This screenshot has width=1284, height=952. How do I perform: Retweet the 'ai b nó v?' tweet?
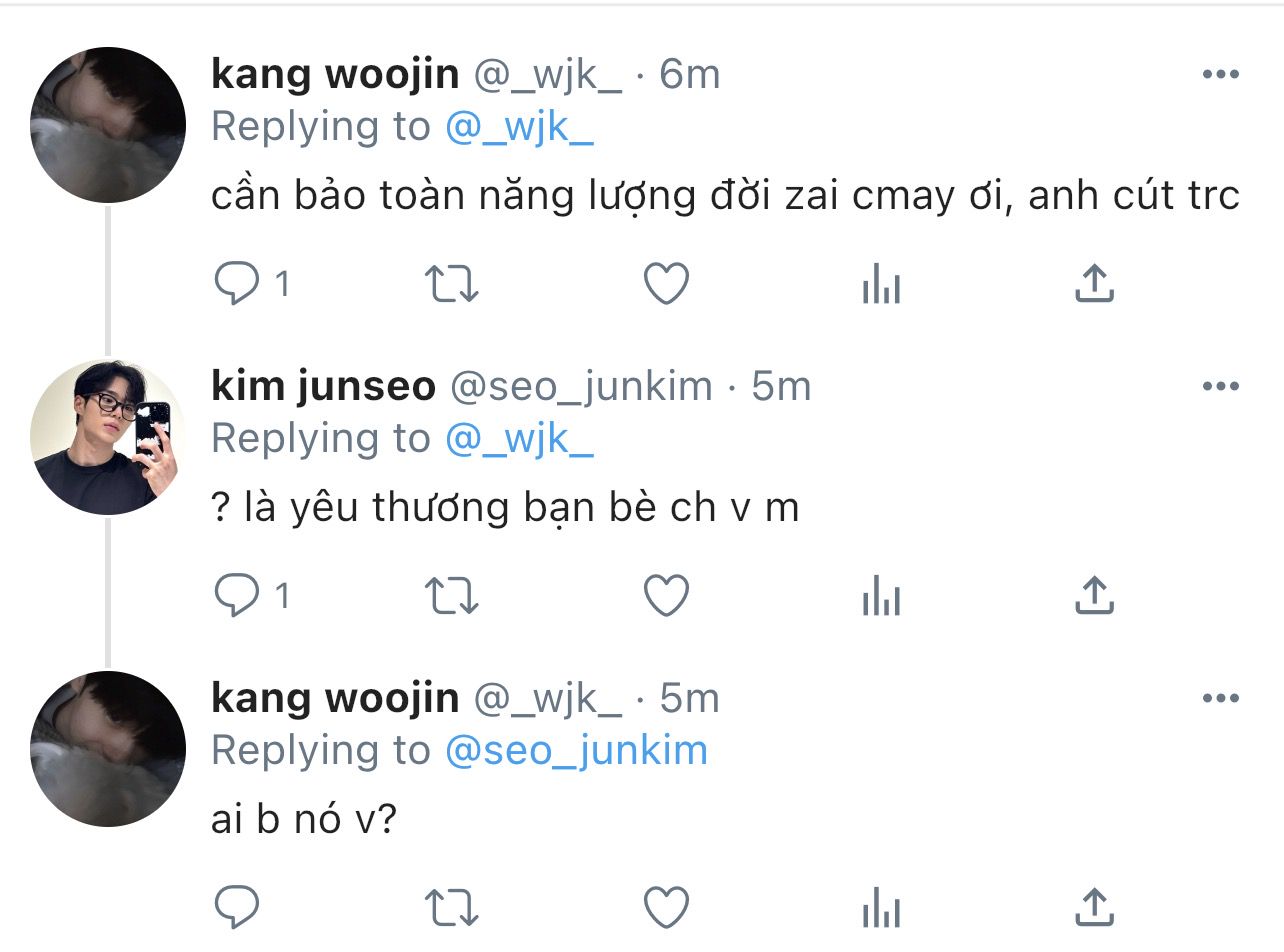pos(452,909)
